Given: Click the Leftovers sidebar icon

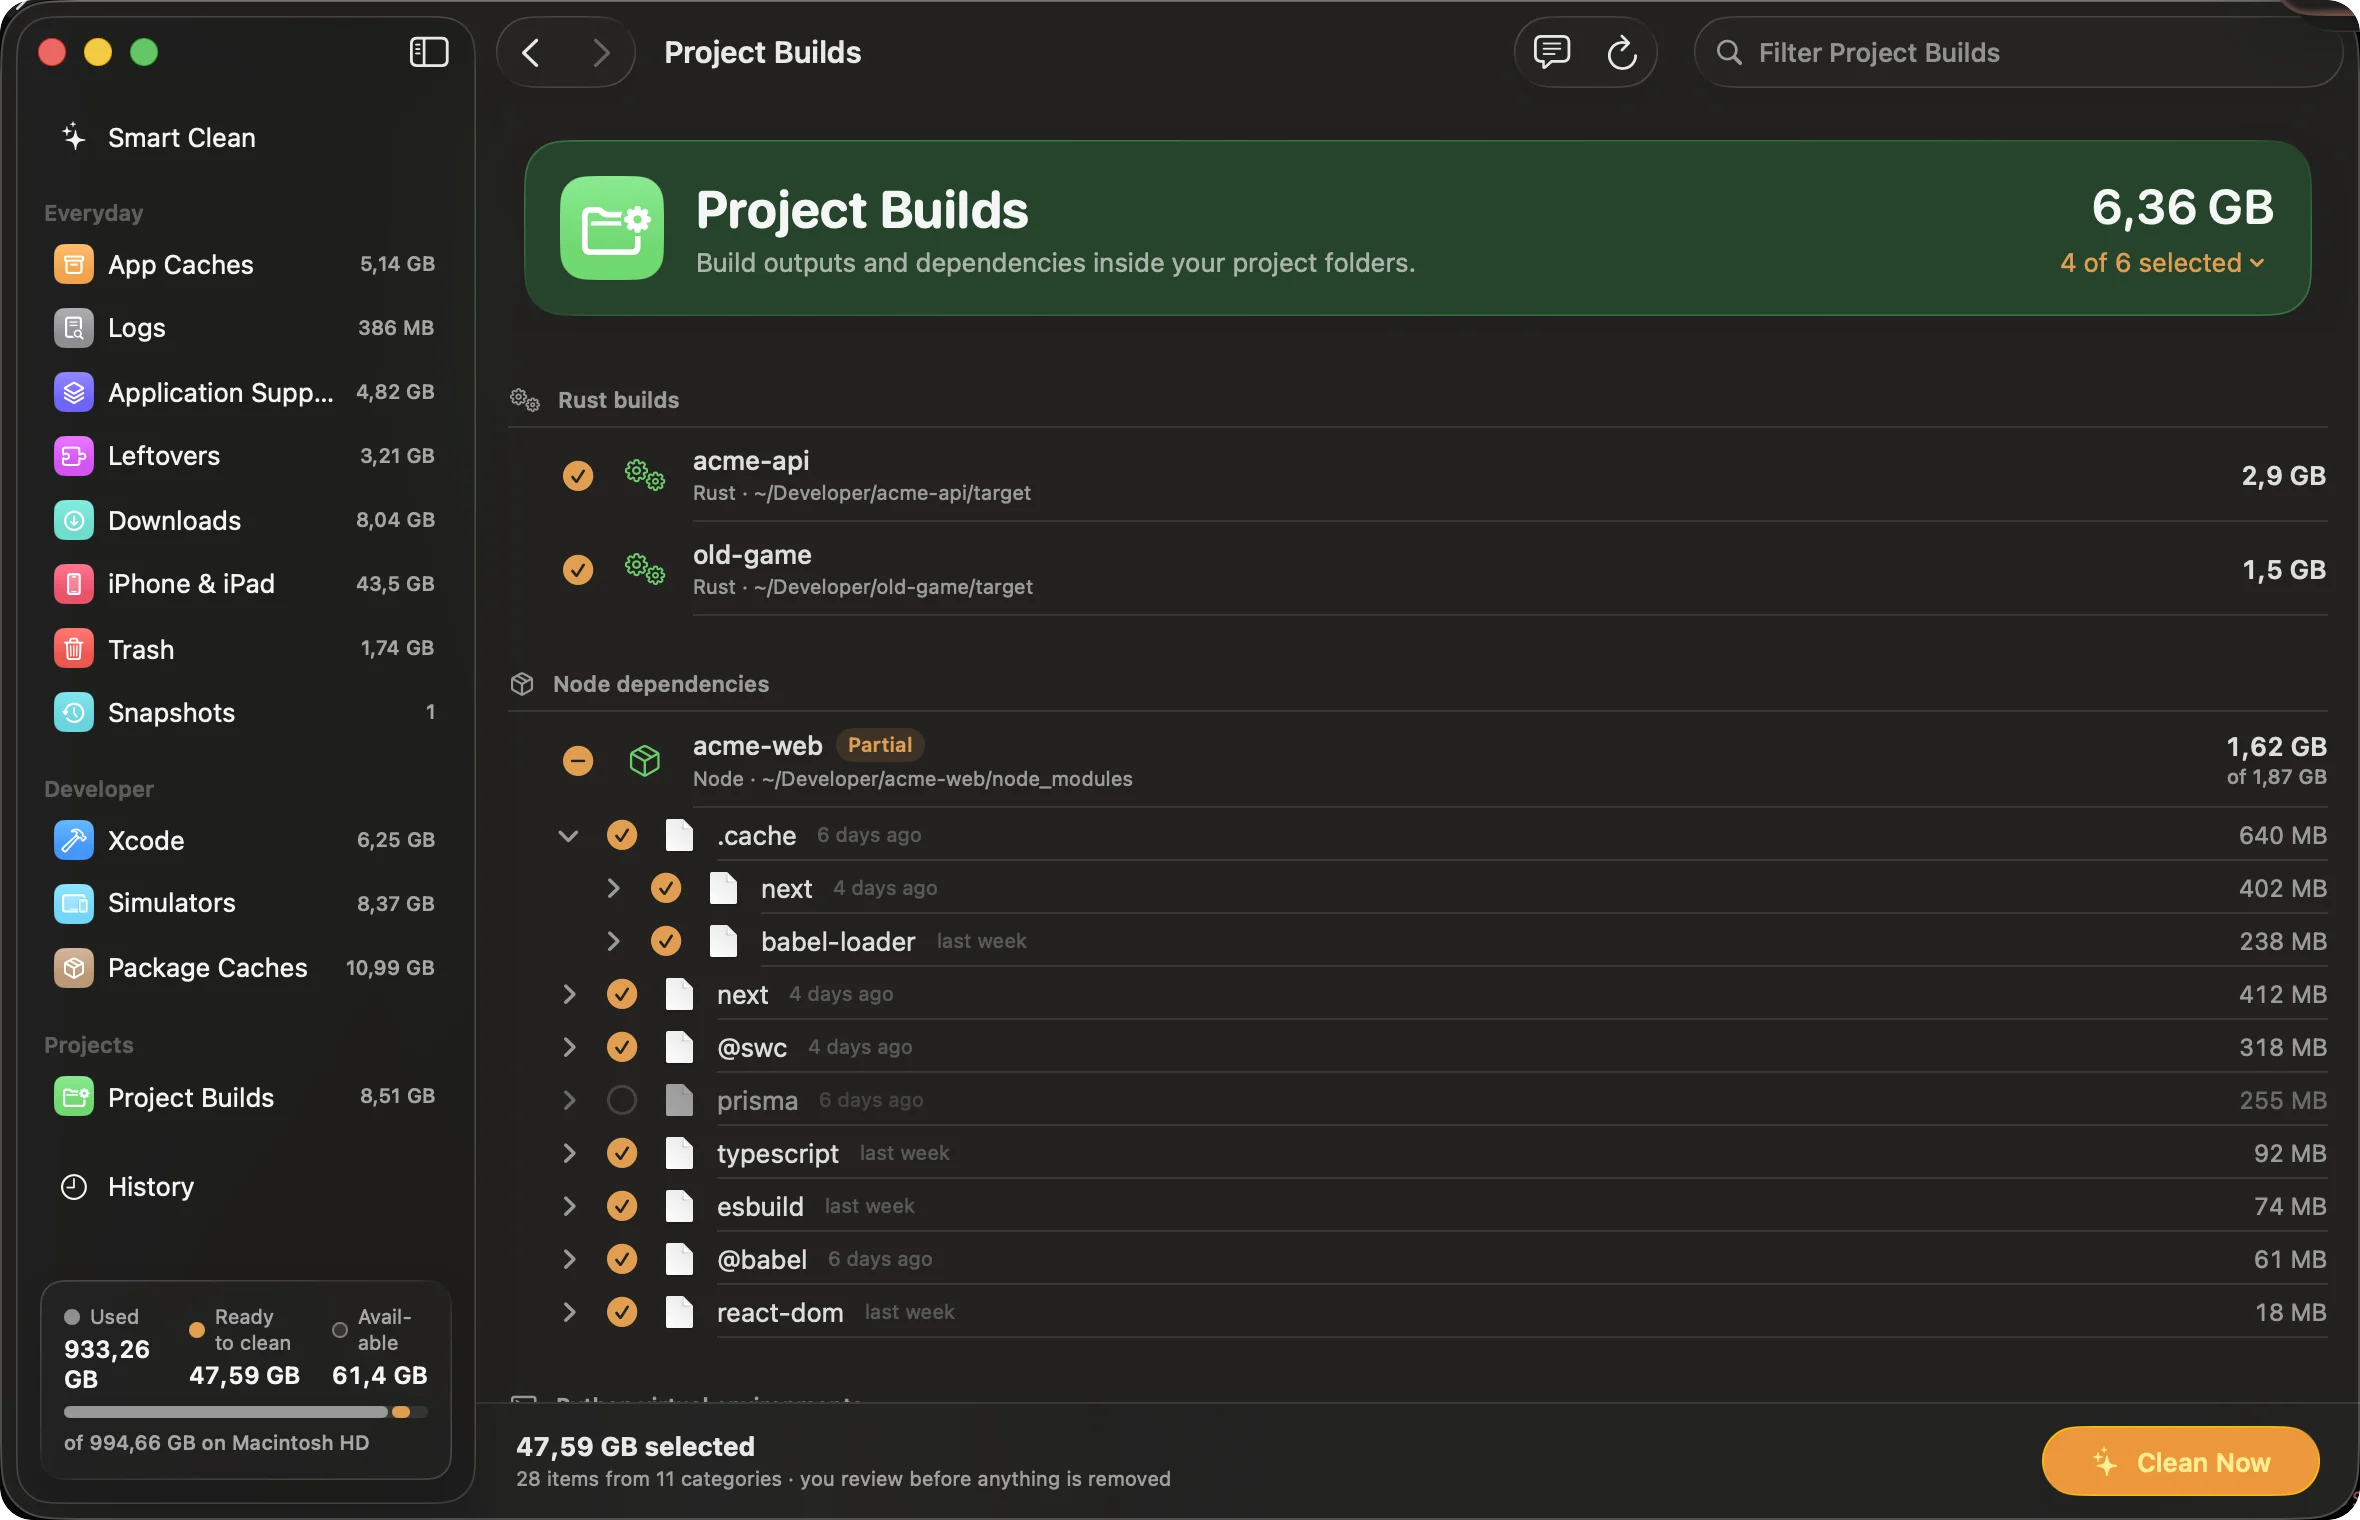Looking at the screenshot, I should pos(74,456).
